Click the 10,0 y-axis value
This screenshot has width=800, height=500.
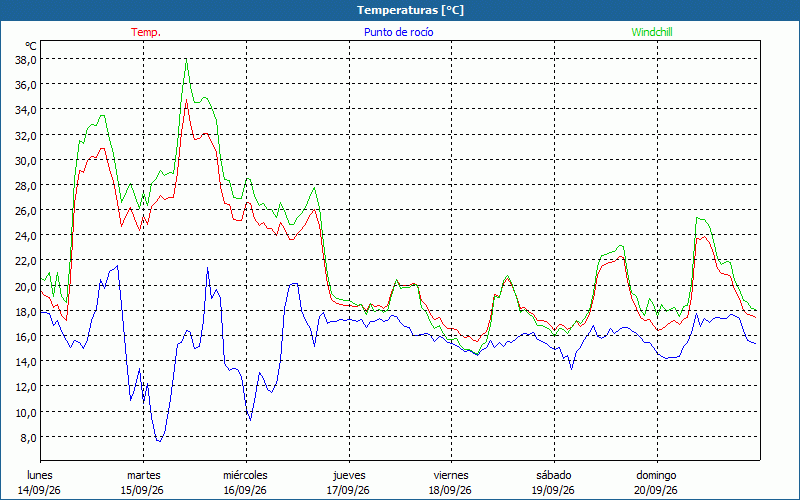point(26,413)
